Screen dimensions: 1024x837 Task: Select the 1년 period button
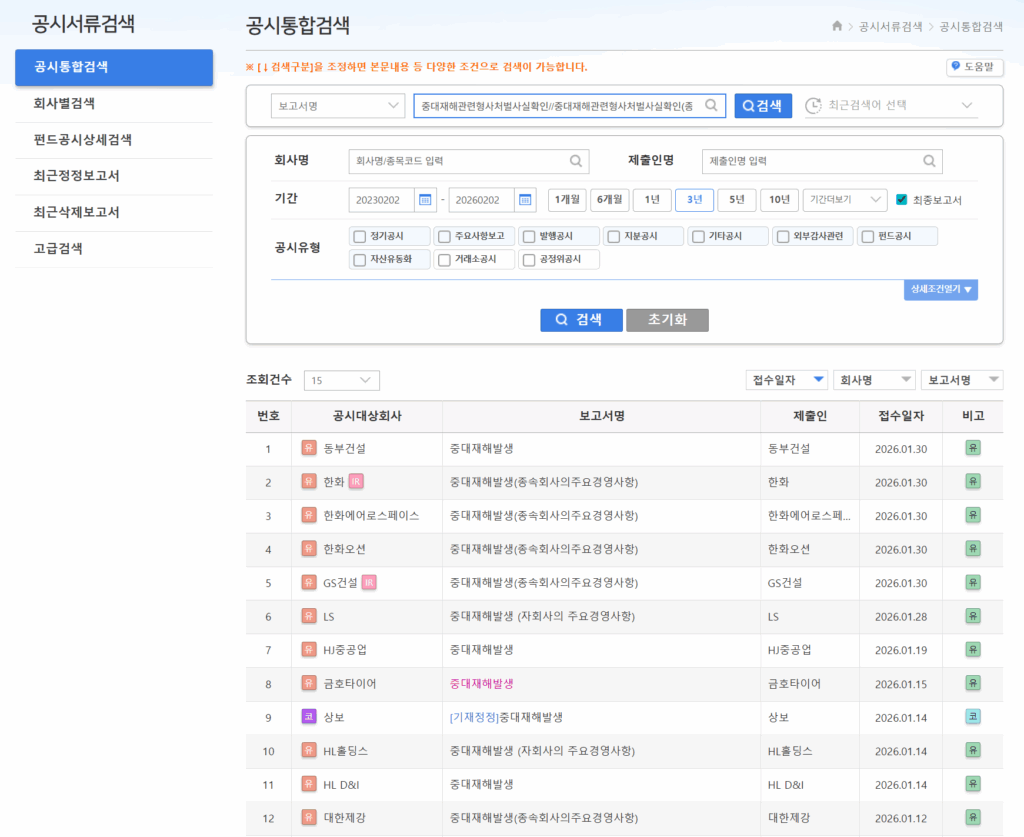(x=652, y=200)
